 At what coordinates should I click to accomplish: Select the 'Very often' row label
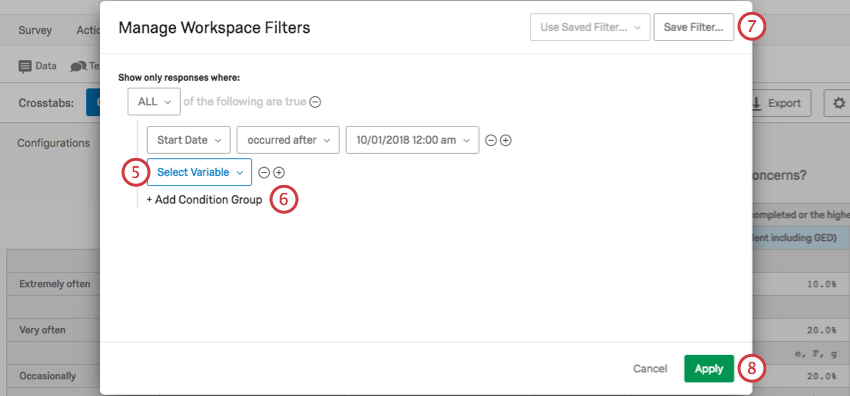coord(42,329)
